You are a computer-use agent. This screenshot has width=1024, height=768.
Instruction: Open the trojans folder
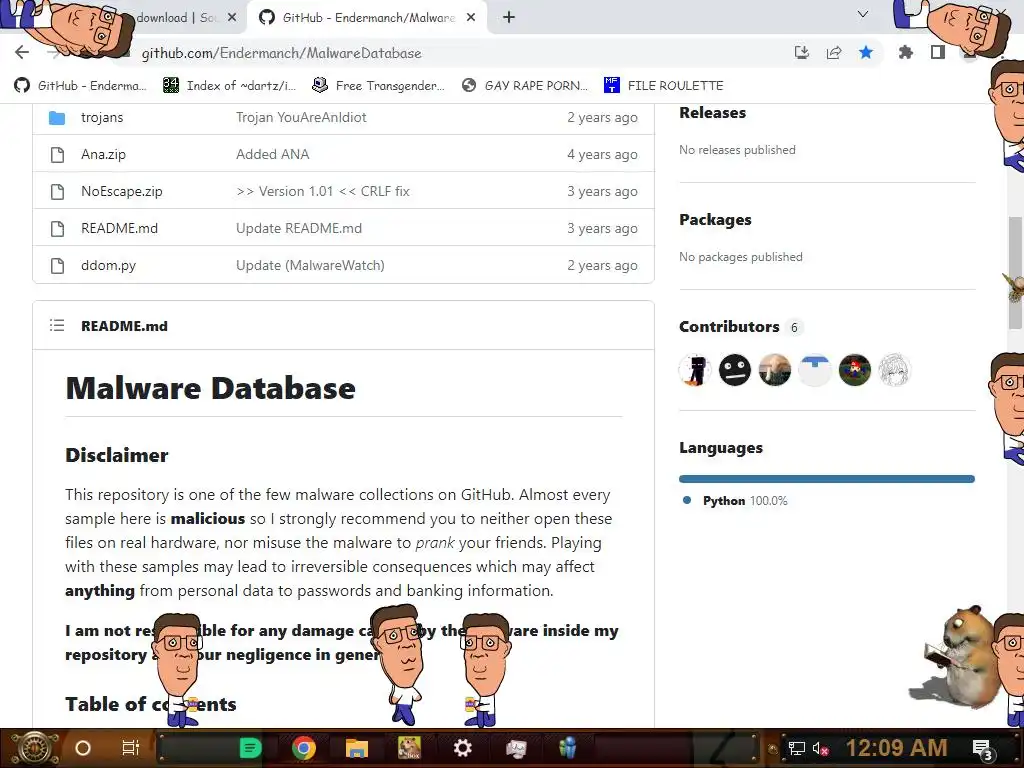pos(102,118)
